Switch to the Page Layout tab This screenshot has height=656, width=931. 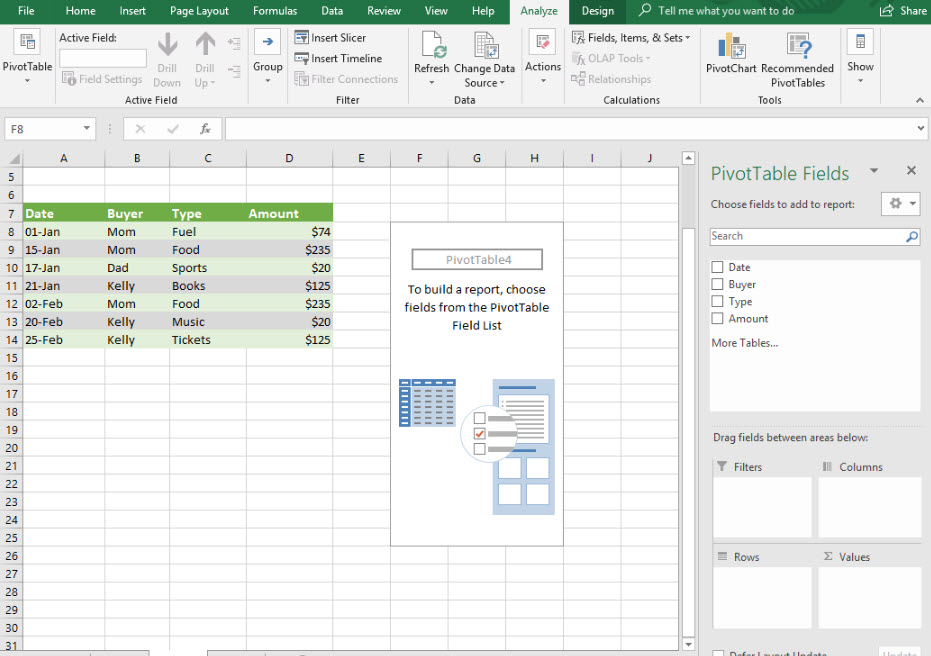(199, 11)
